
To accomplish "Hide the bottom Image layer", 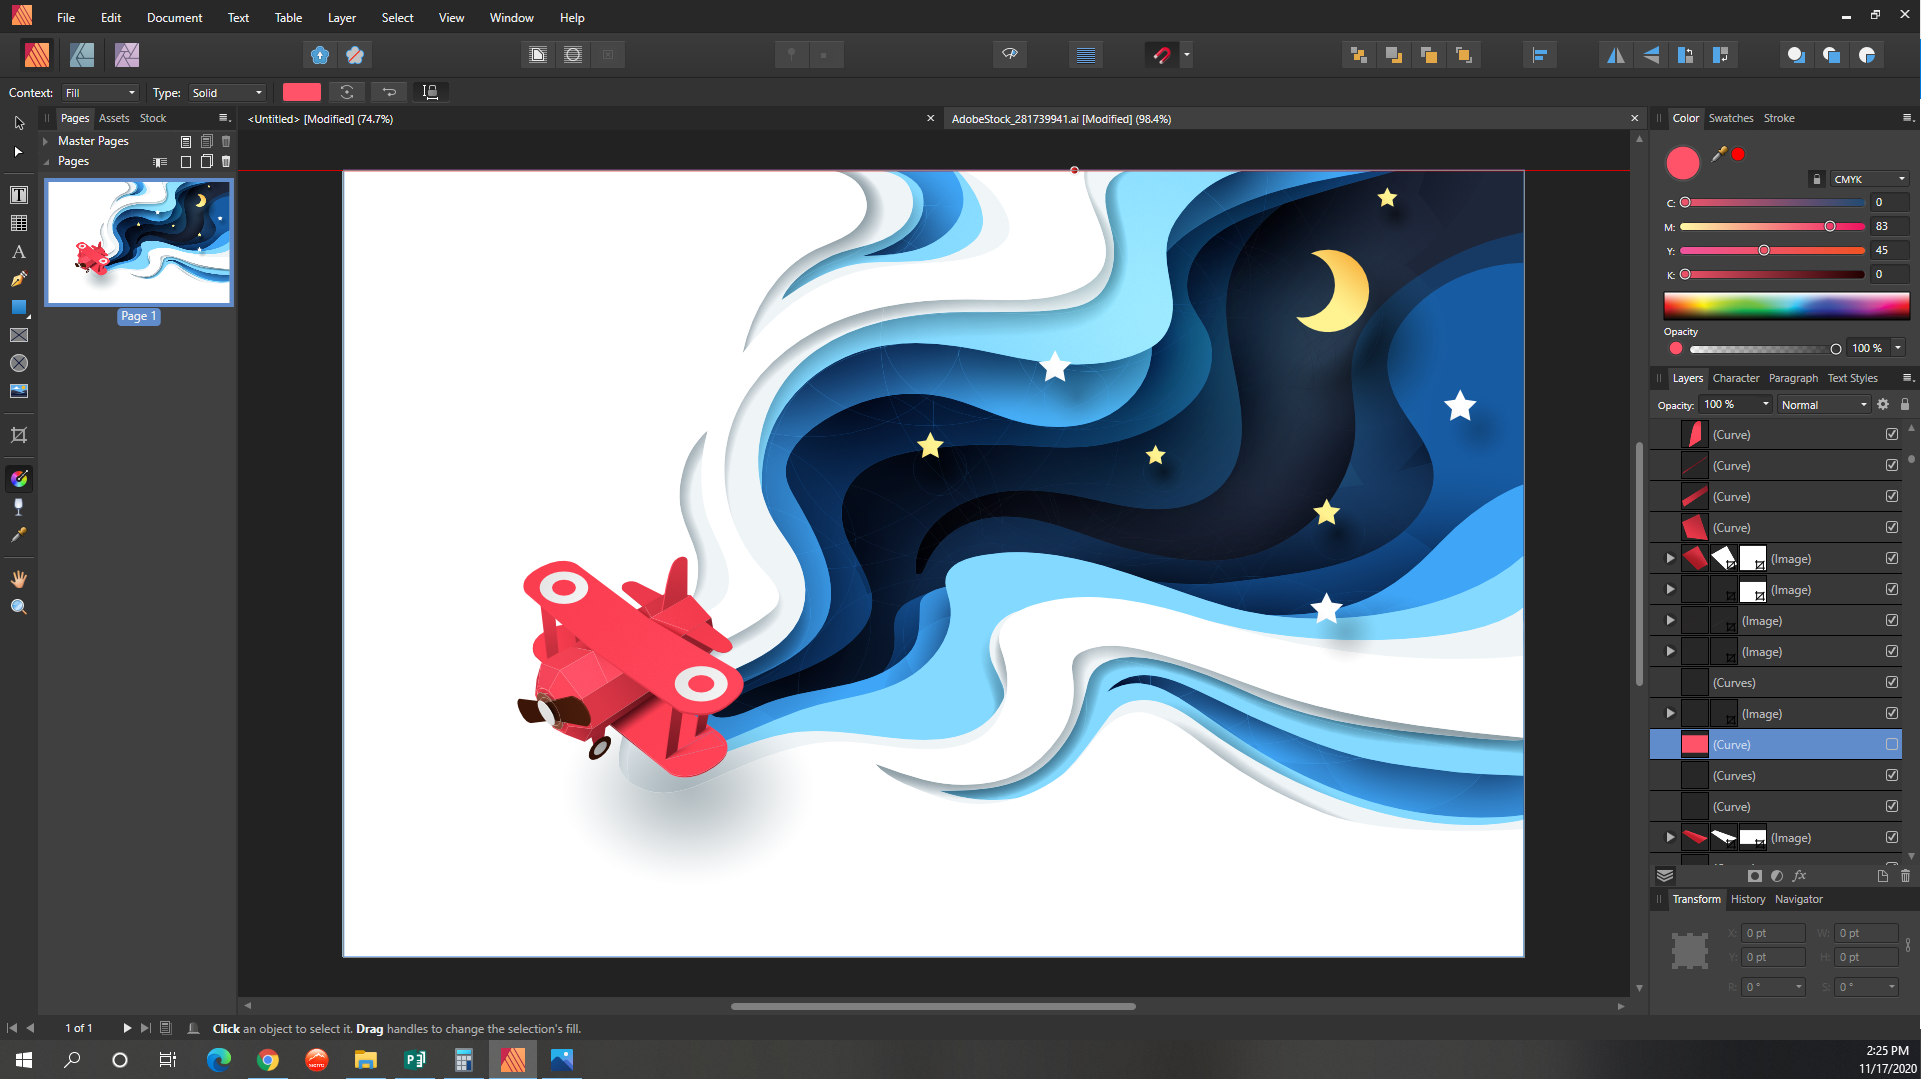I will (1892, 837).
